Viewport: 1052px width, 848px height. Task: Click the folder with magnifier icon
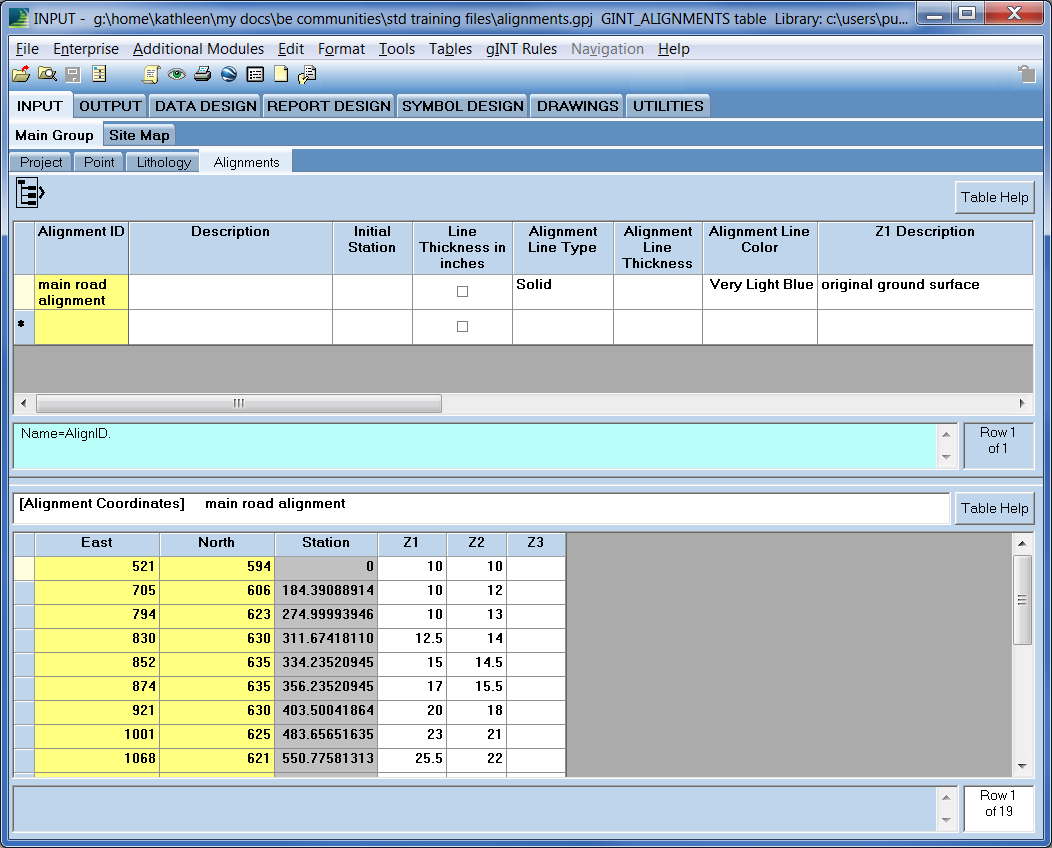(x=47, y=74)
